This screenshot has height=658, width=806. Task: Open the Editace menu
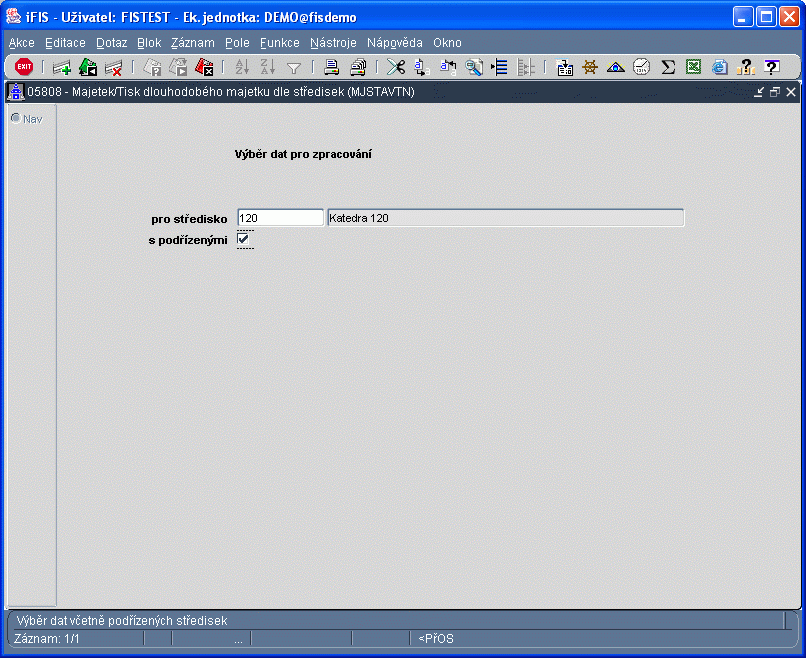coord(65,43)
